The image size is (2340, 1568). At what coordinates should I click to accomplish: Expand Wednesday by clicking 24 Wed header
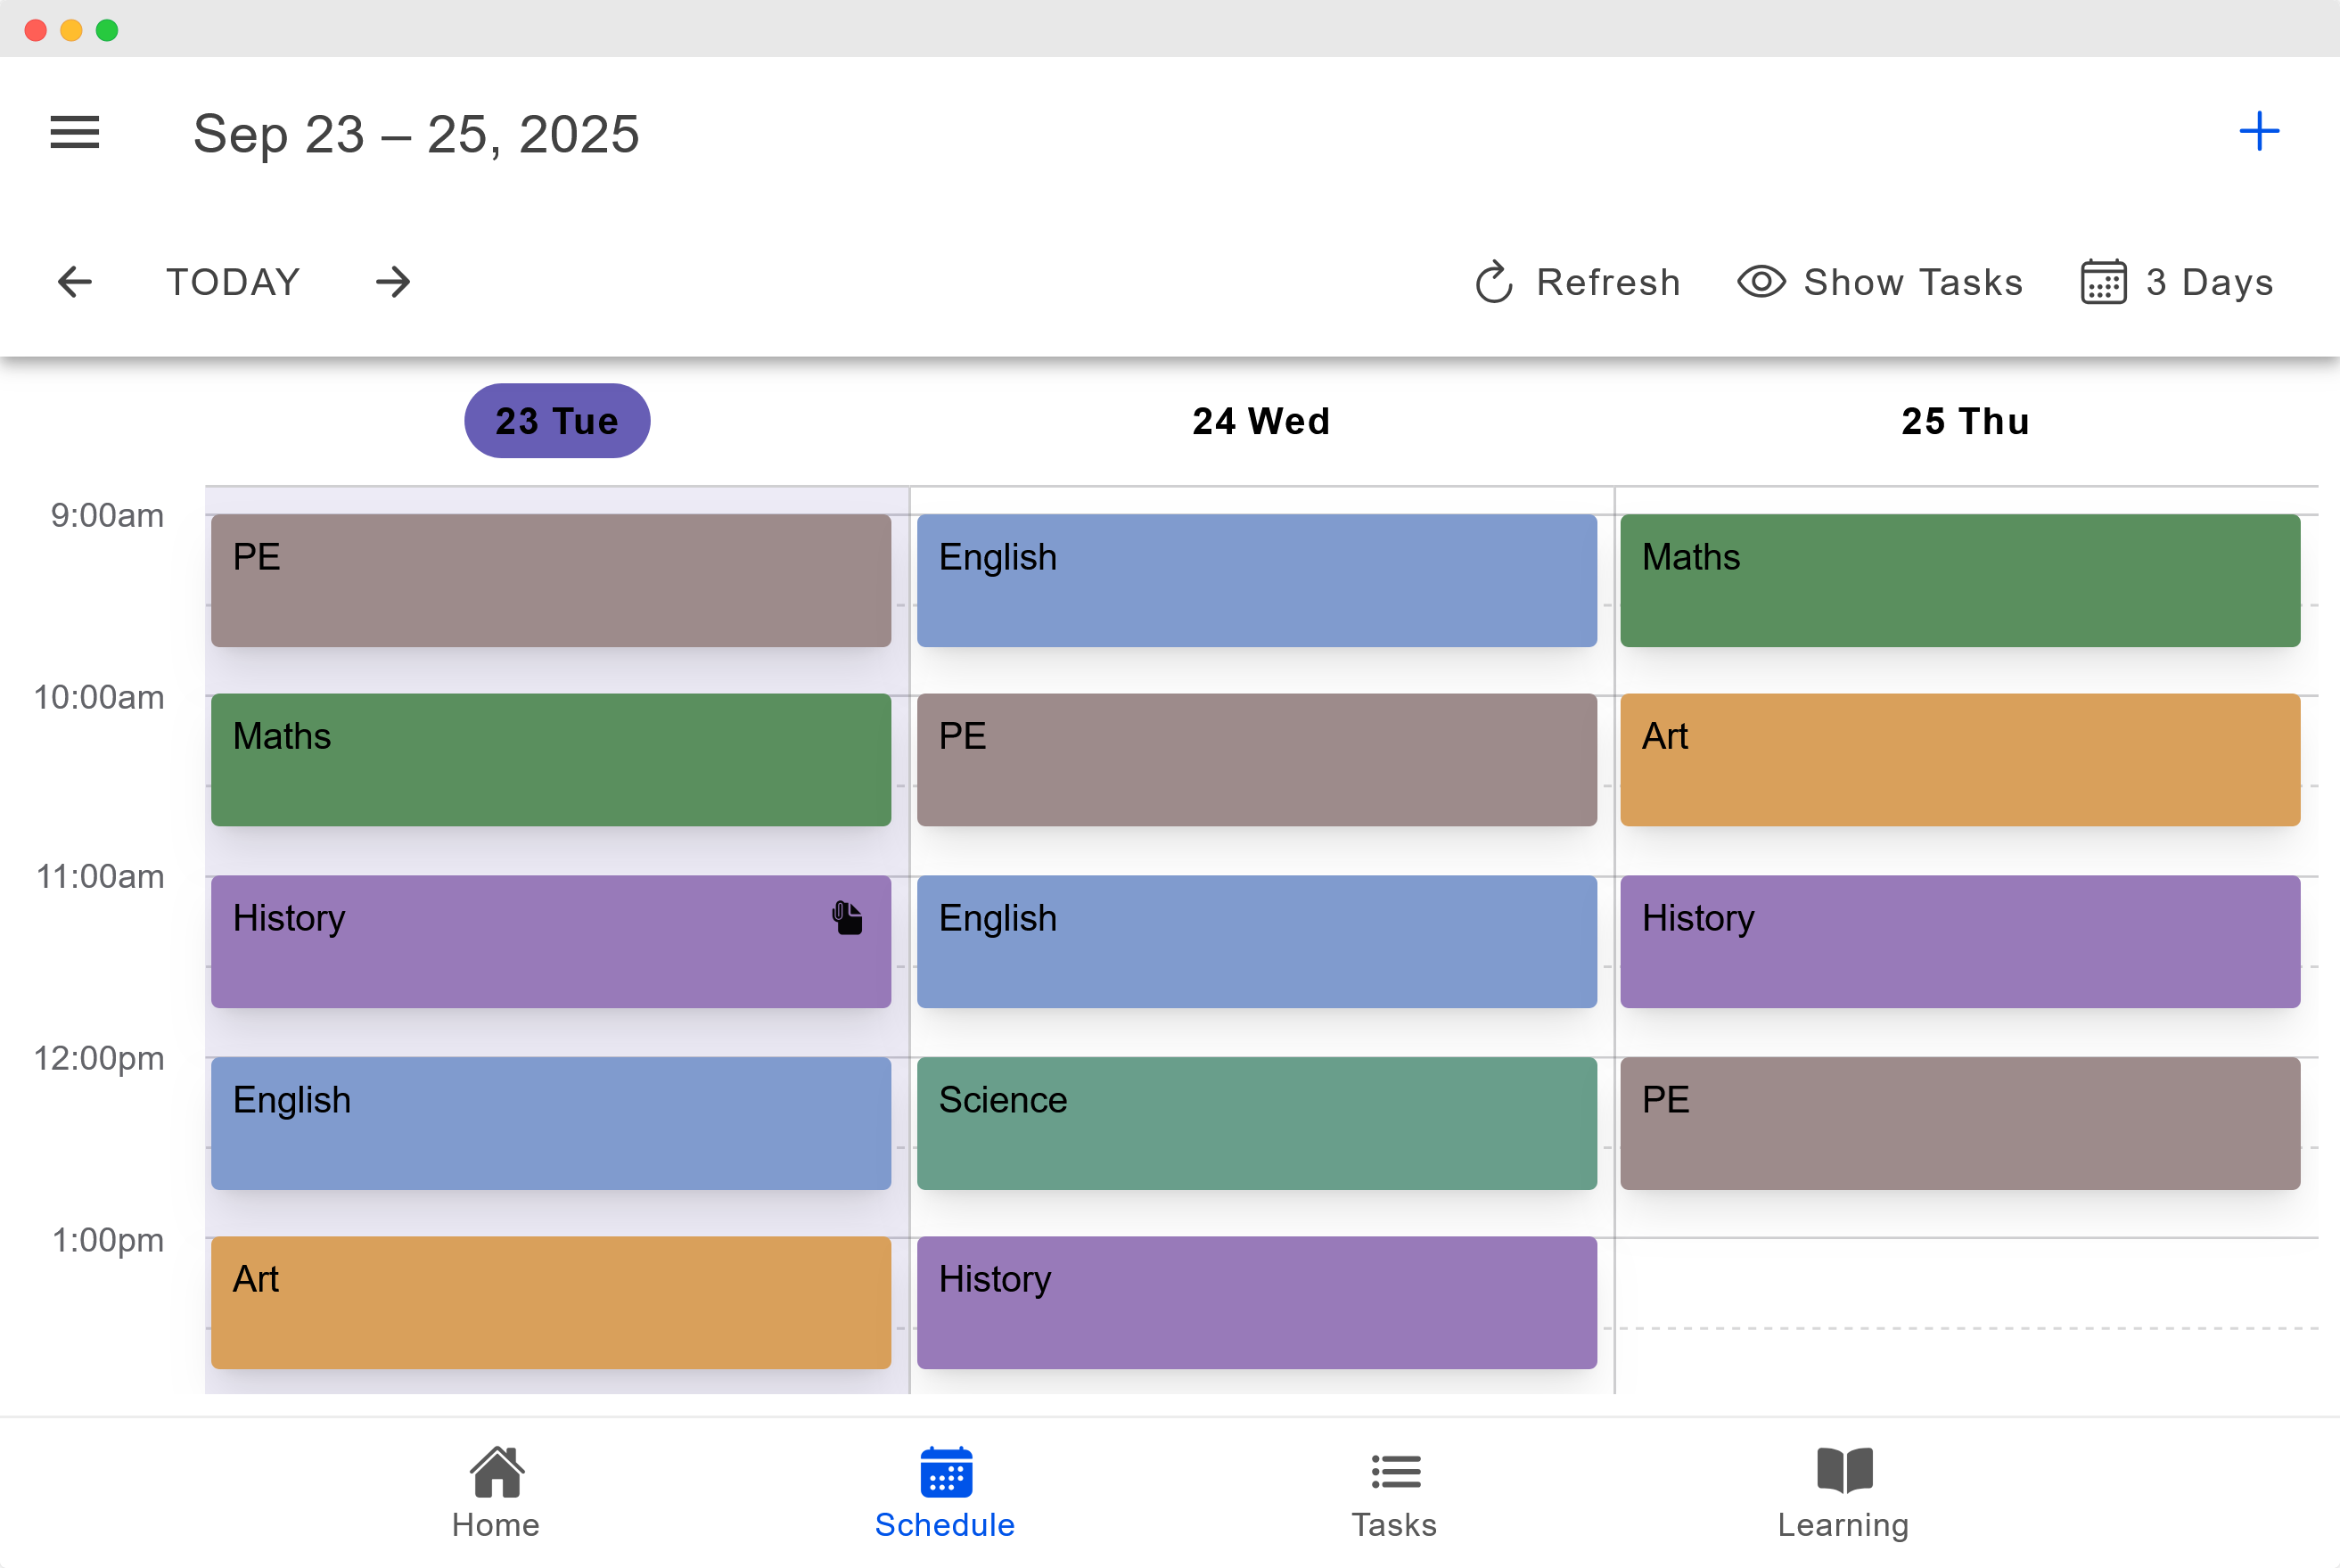[1260, 420]
